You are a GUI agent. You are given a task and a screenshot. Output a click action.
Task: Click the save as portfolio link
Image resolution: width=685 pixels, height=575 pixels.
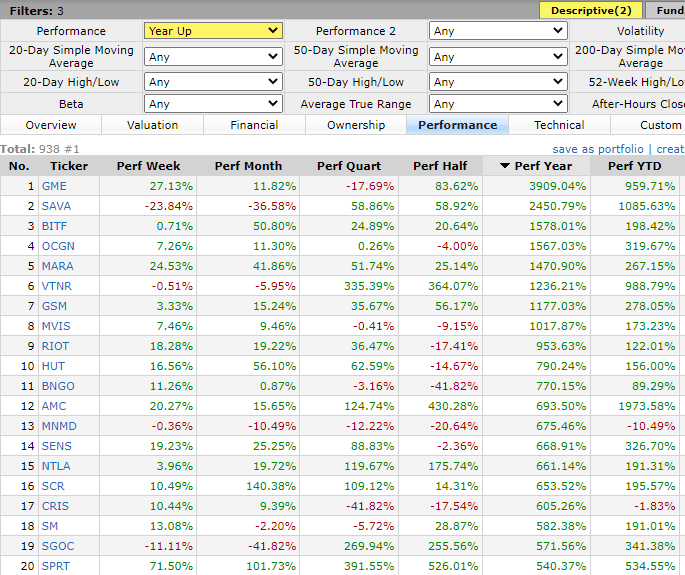598,149
